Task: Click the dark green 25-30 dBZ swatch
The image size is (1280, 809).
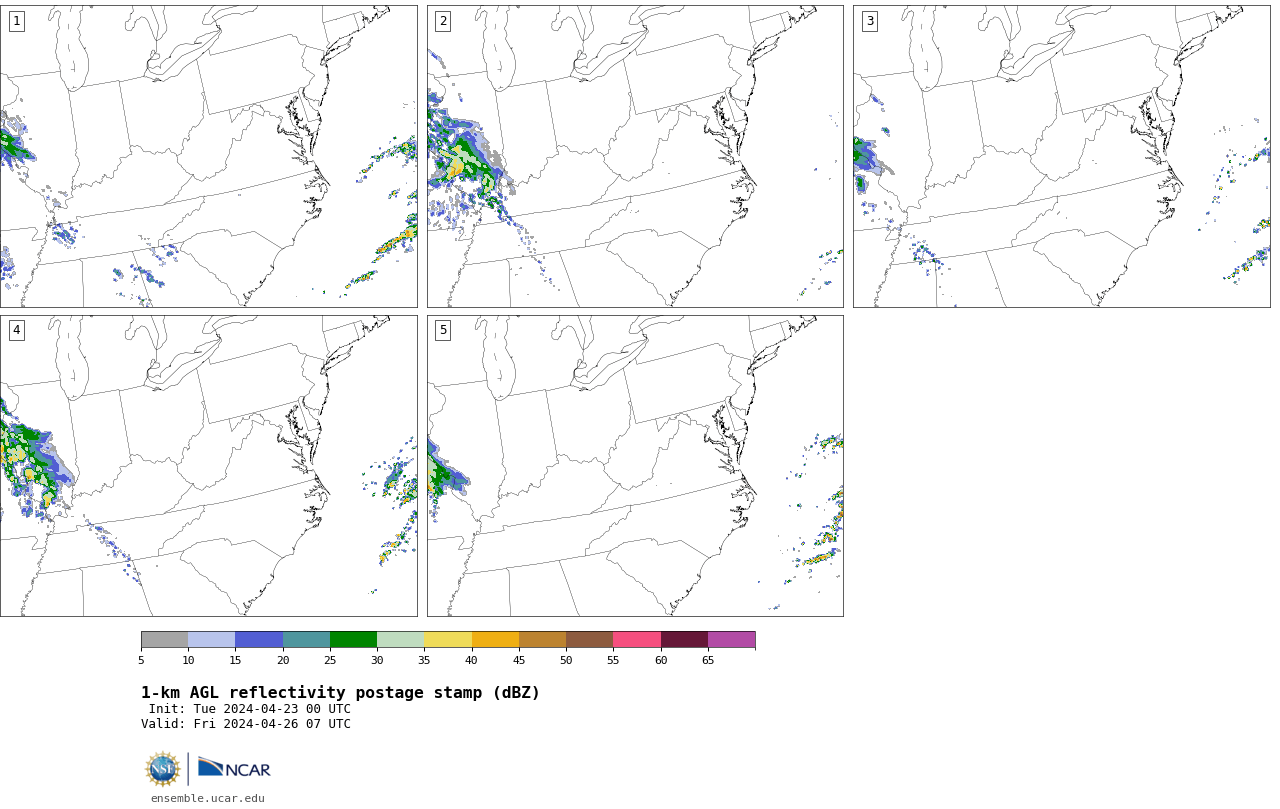Action: pos(353,640)
